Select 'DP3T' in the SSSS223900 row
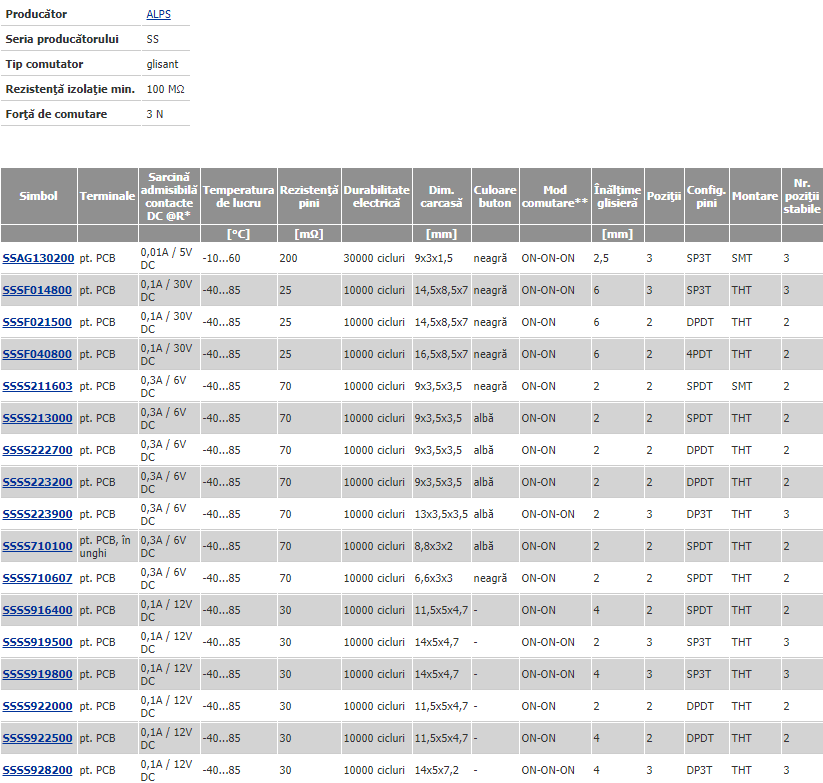 click(699, 514)
